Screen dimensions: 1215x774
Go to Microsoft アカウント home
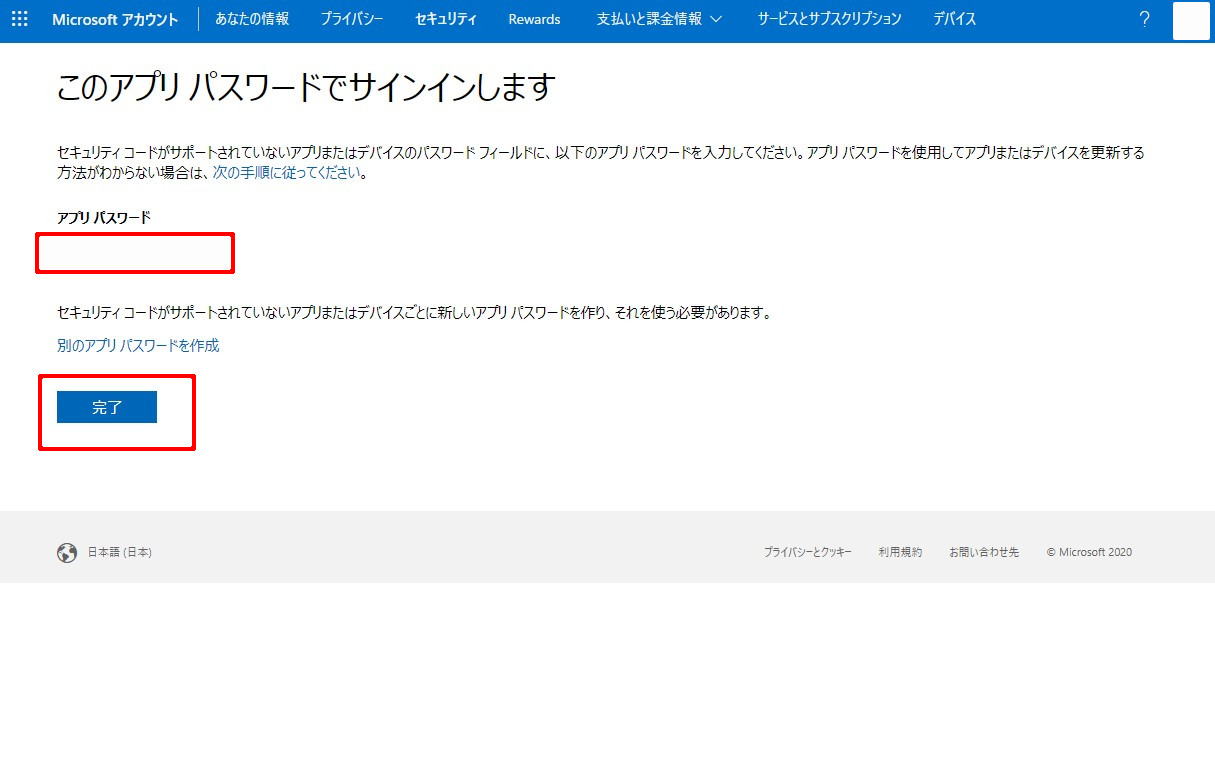(115, 19)
